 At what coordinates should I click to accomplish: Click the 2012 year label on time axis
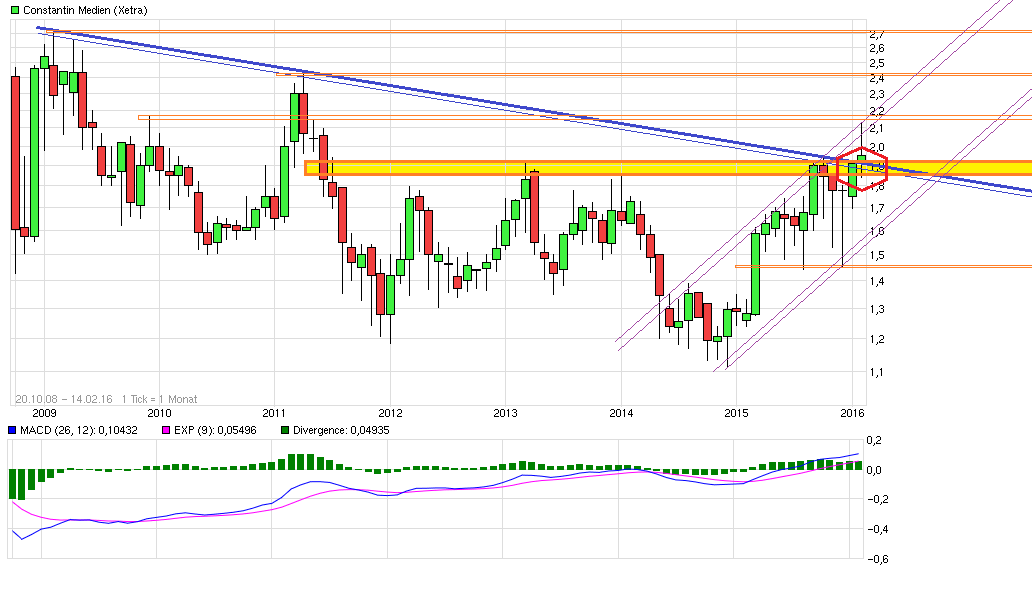pos(390,413)
